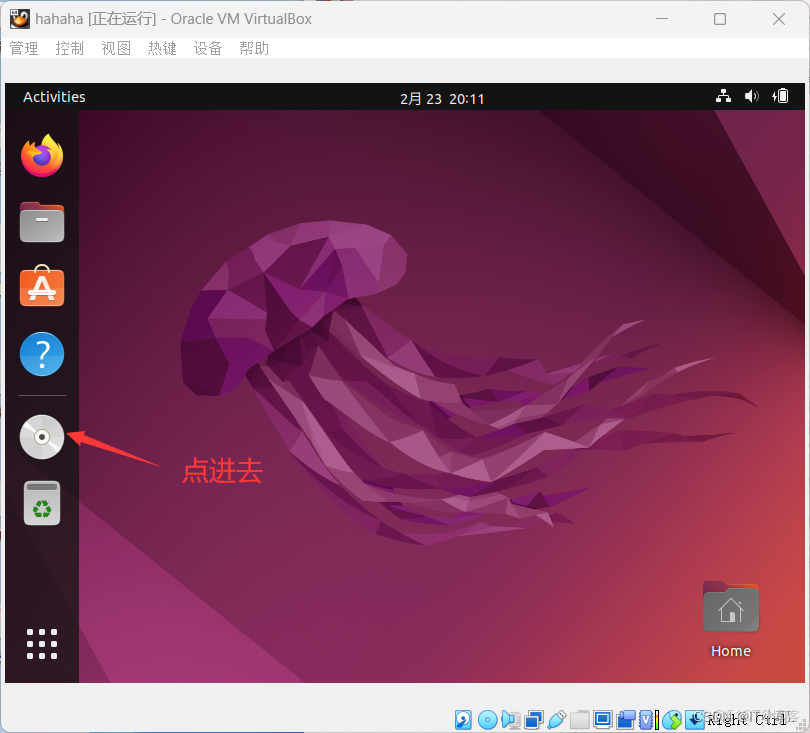Viewport: 810px width, 733px height.
Task: Open the 设备 menu
Action: click(208, 47)
